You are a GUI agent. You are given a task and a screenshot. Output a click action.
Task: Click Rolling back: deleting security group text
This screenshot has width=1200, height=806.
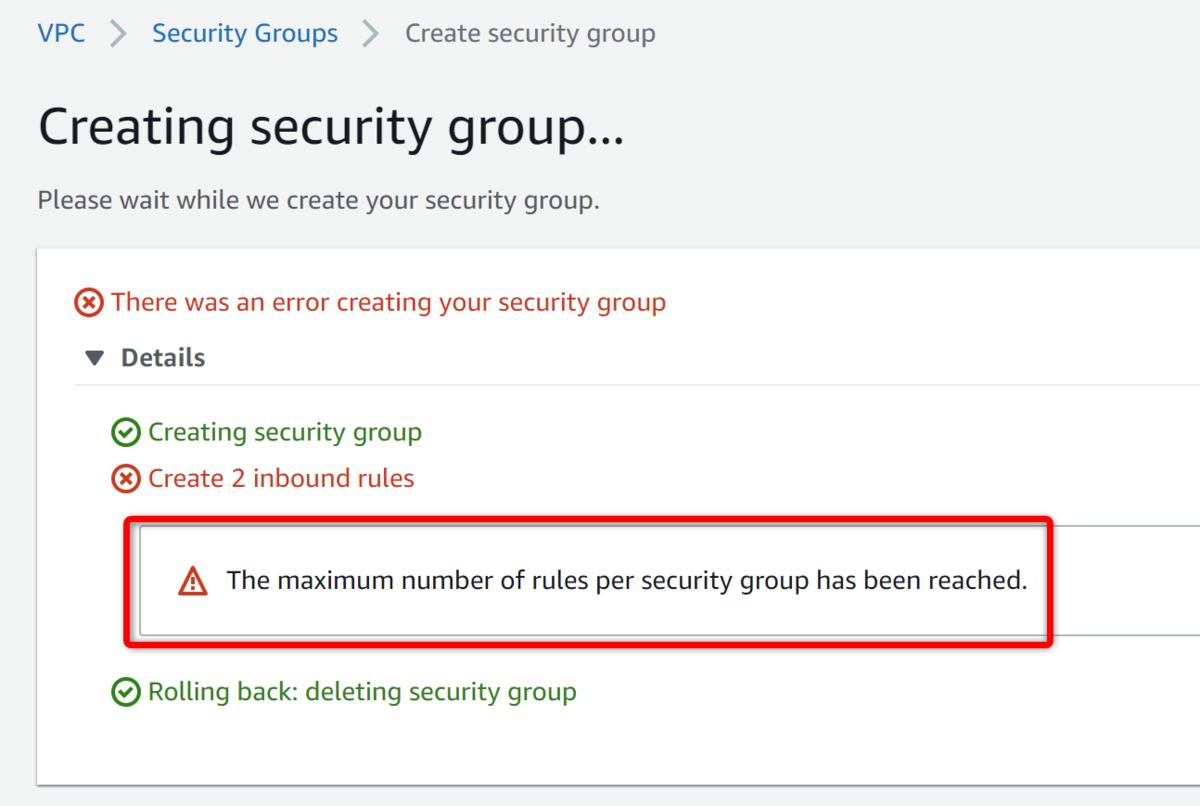pos(362,692)
